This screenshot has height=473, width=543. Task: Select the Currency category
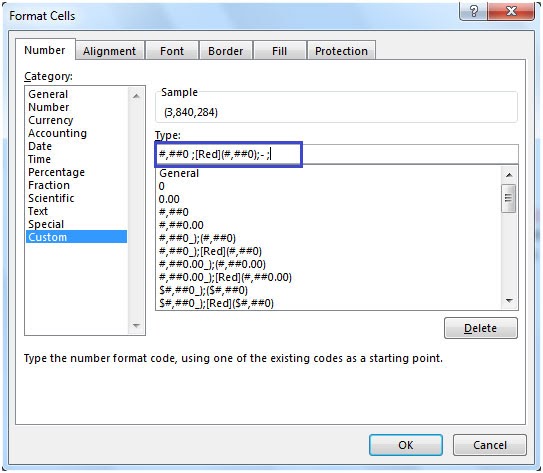click(51, 120)
